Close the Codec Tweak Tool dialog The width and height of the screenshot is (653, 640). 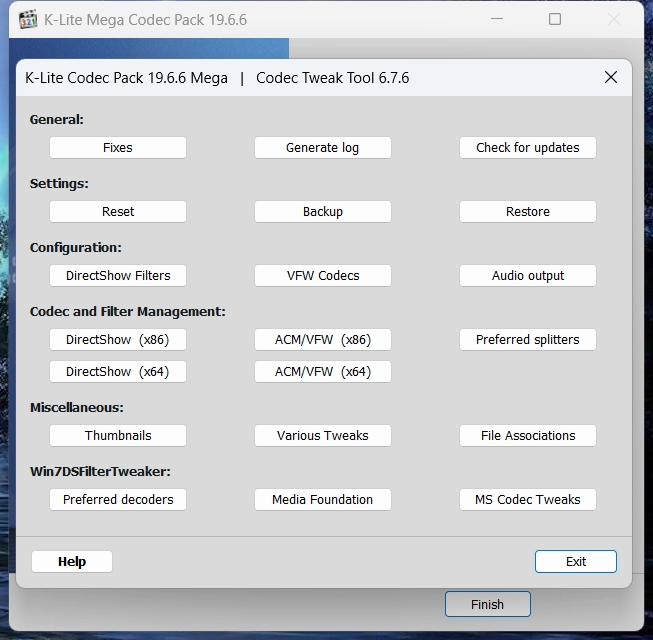(611, 77)
